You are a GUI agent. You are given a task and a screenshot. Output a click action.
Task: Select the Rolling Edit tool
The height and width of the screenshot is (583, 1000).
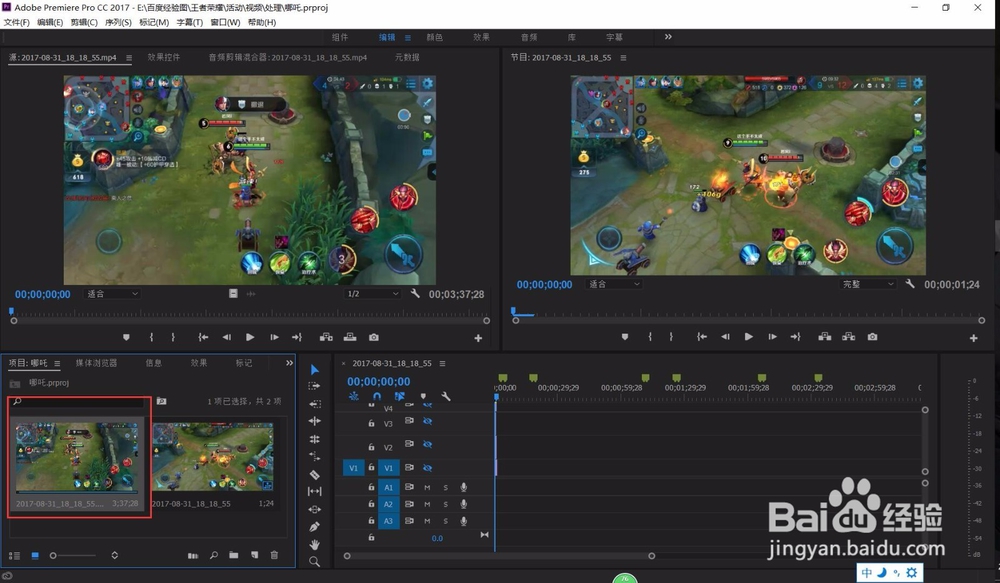pyautogui.click(x=314, y=421)
